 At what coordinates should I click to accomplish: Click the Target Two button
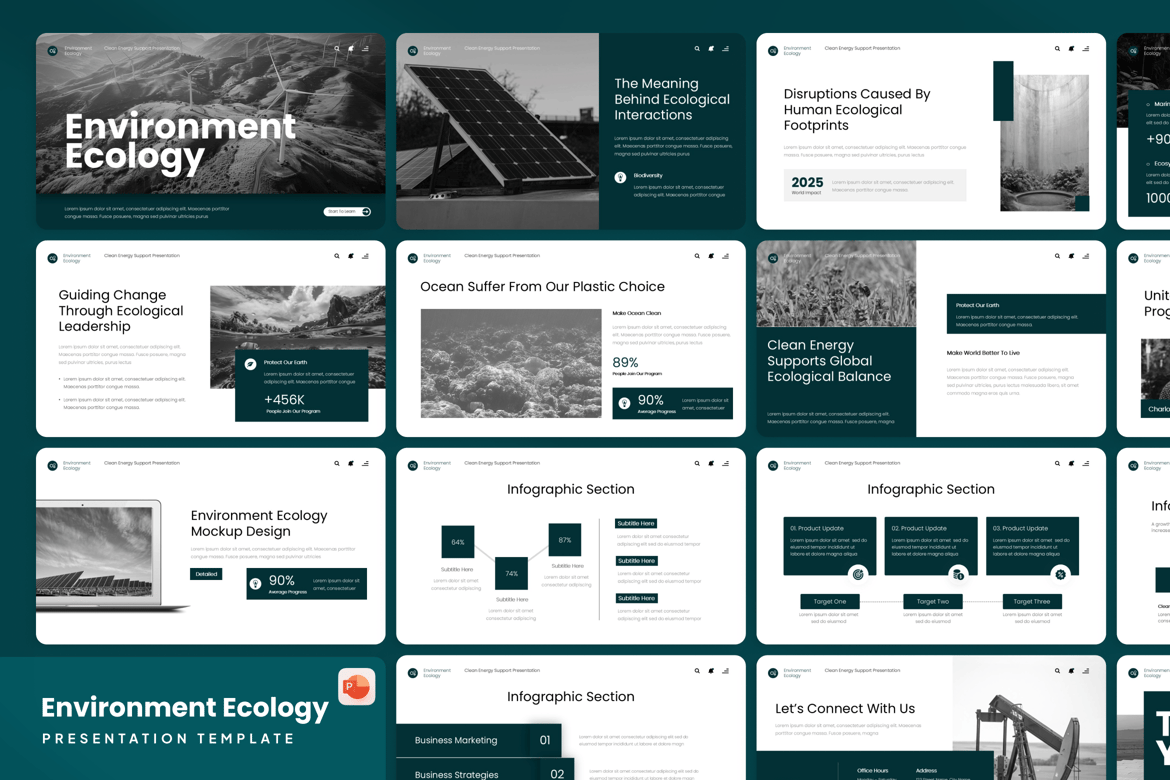[933, 602]
